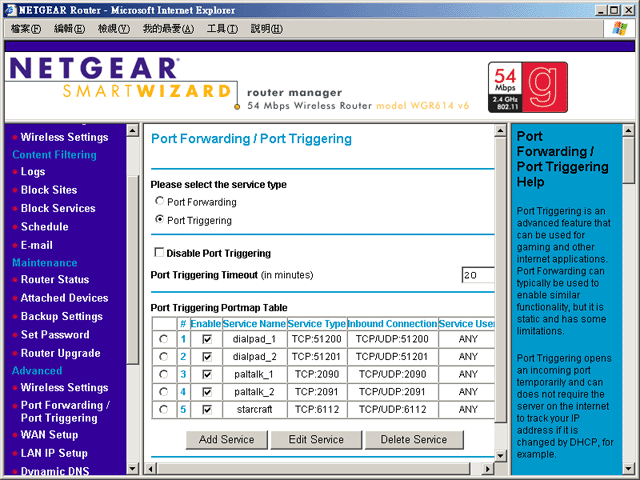Open Router Upgrade page
This screenshot has width=640, height=480.
(60, 353)
